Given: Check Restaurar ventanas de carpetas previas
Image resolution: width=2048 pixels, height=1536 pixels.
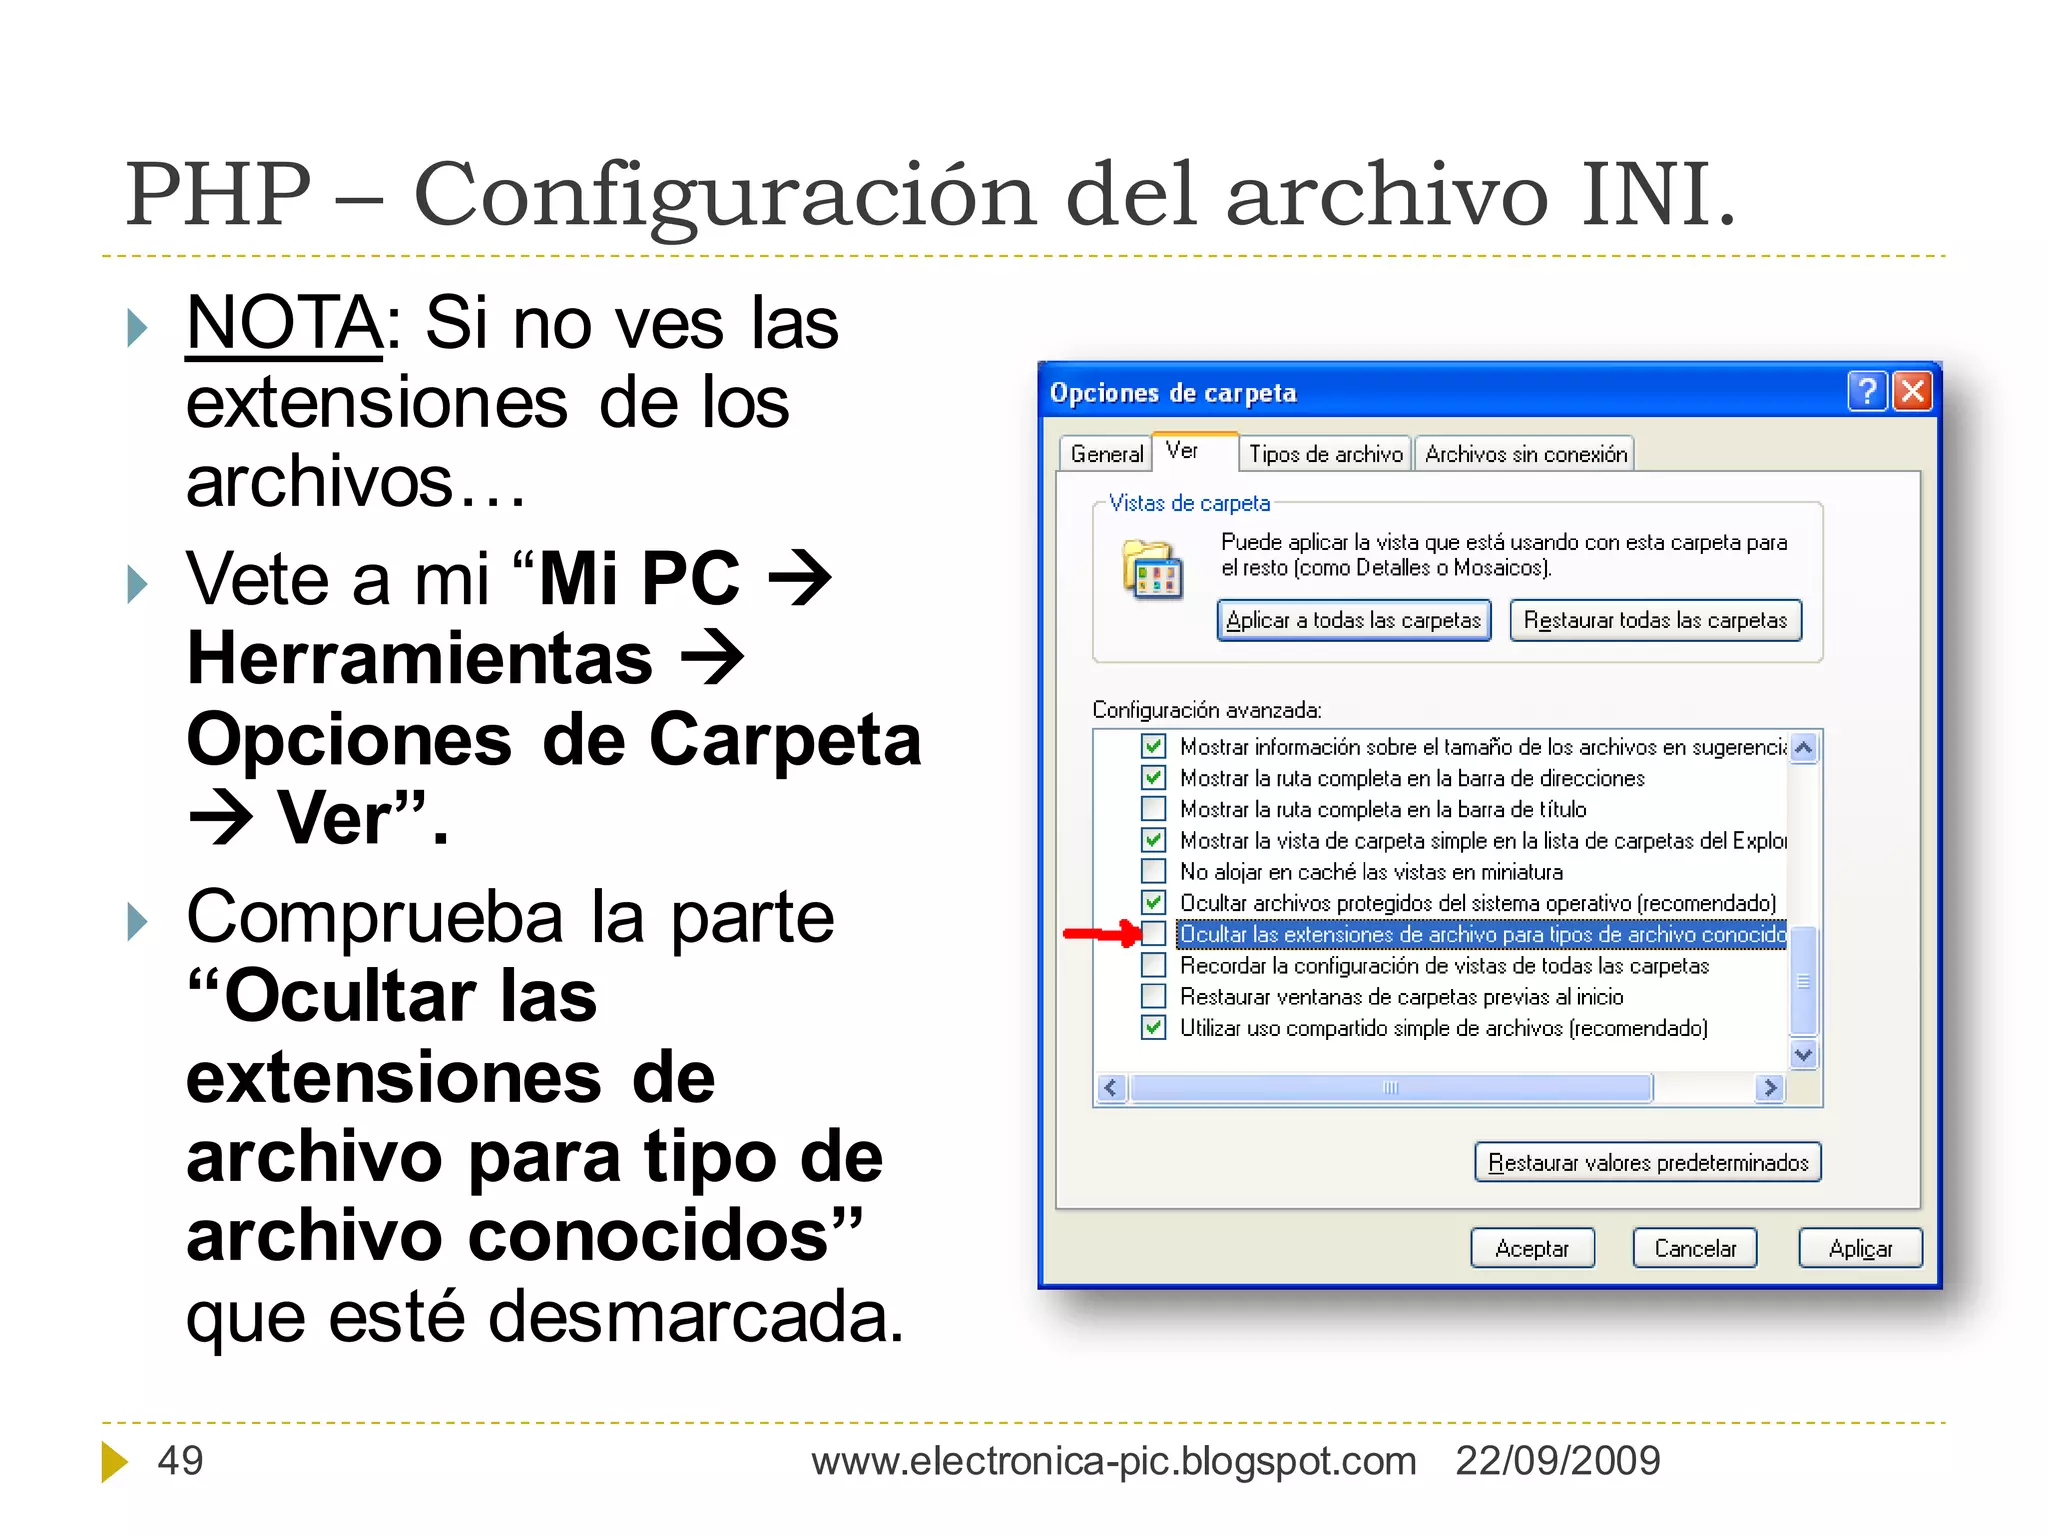Looking at the screenshot, I should pos(1153,996).
